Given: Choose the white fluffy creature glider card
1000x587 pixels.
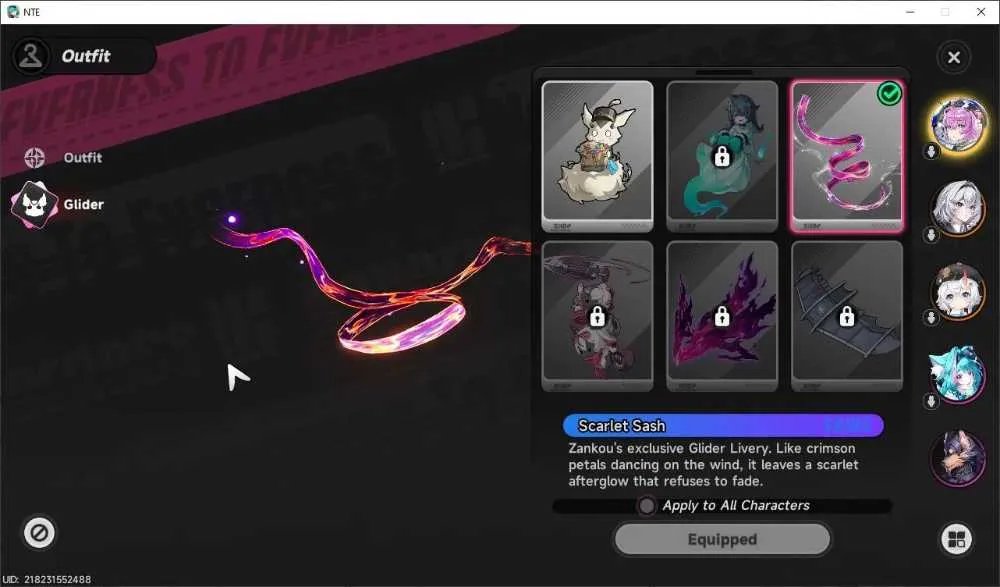Looking at the screenshot, I should pos(598,156).
